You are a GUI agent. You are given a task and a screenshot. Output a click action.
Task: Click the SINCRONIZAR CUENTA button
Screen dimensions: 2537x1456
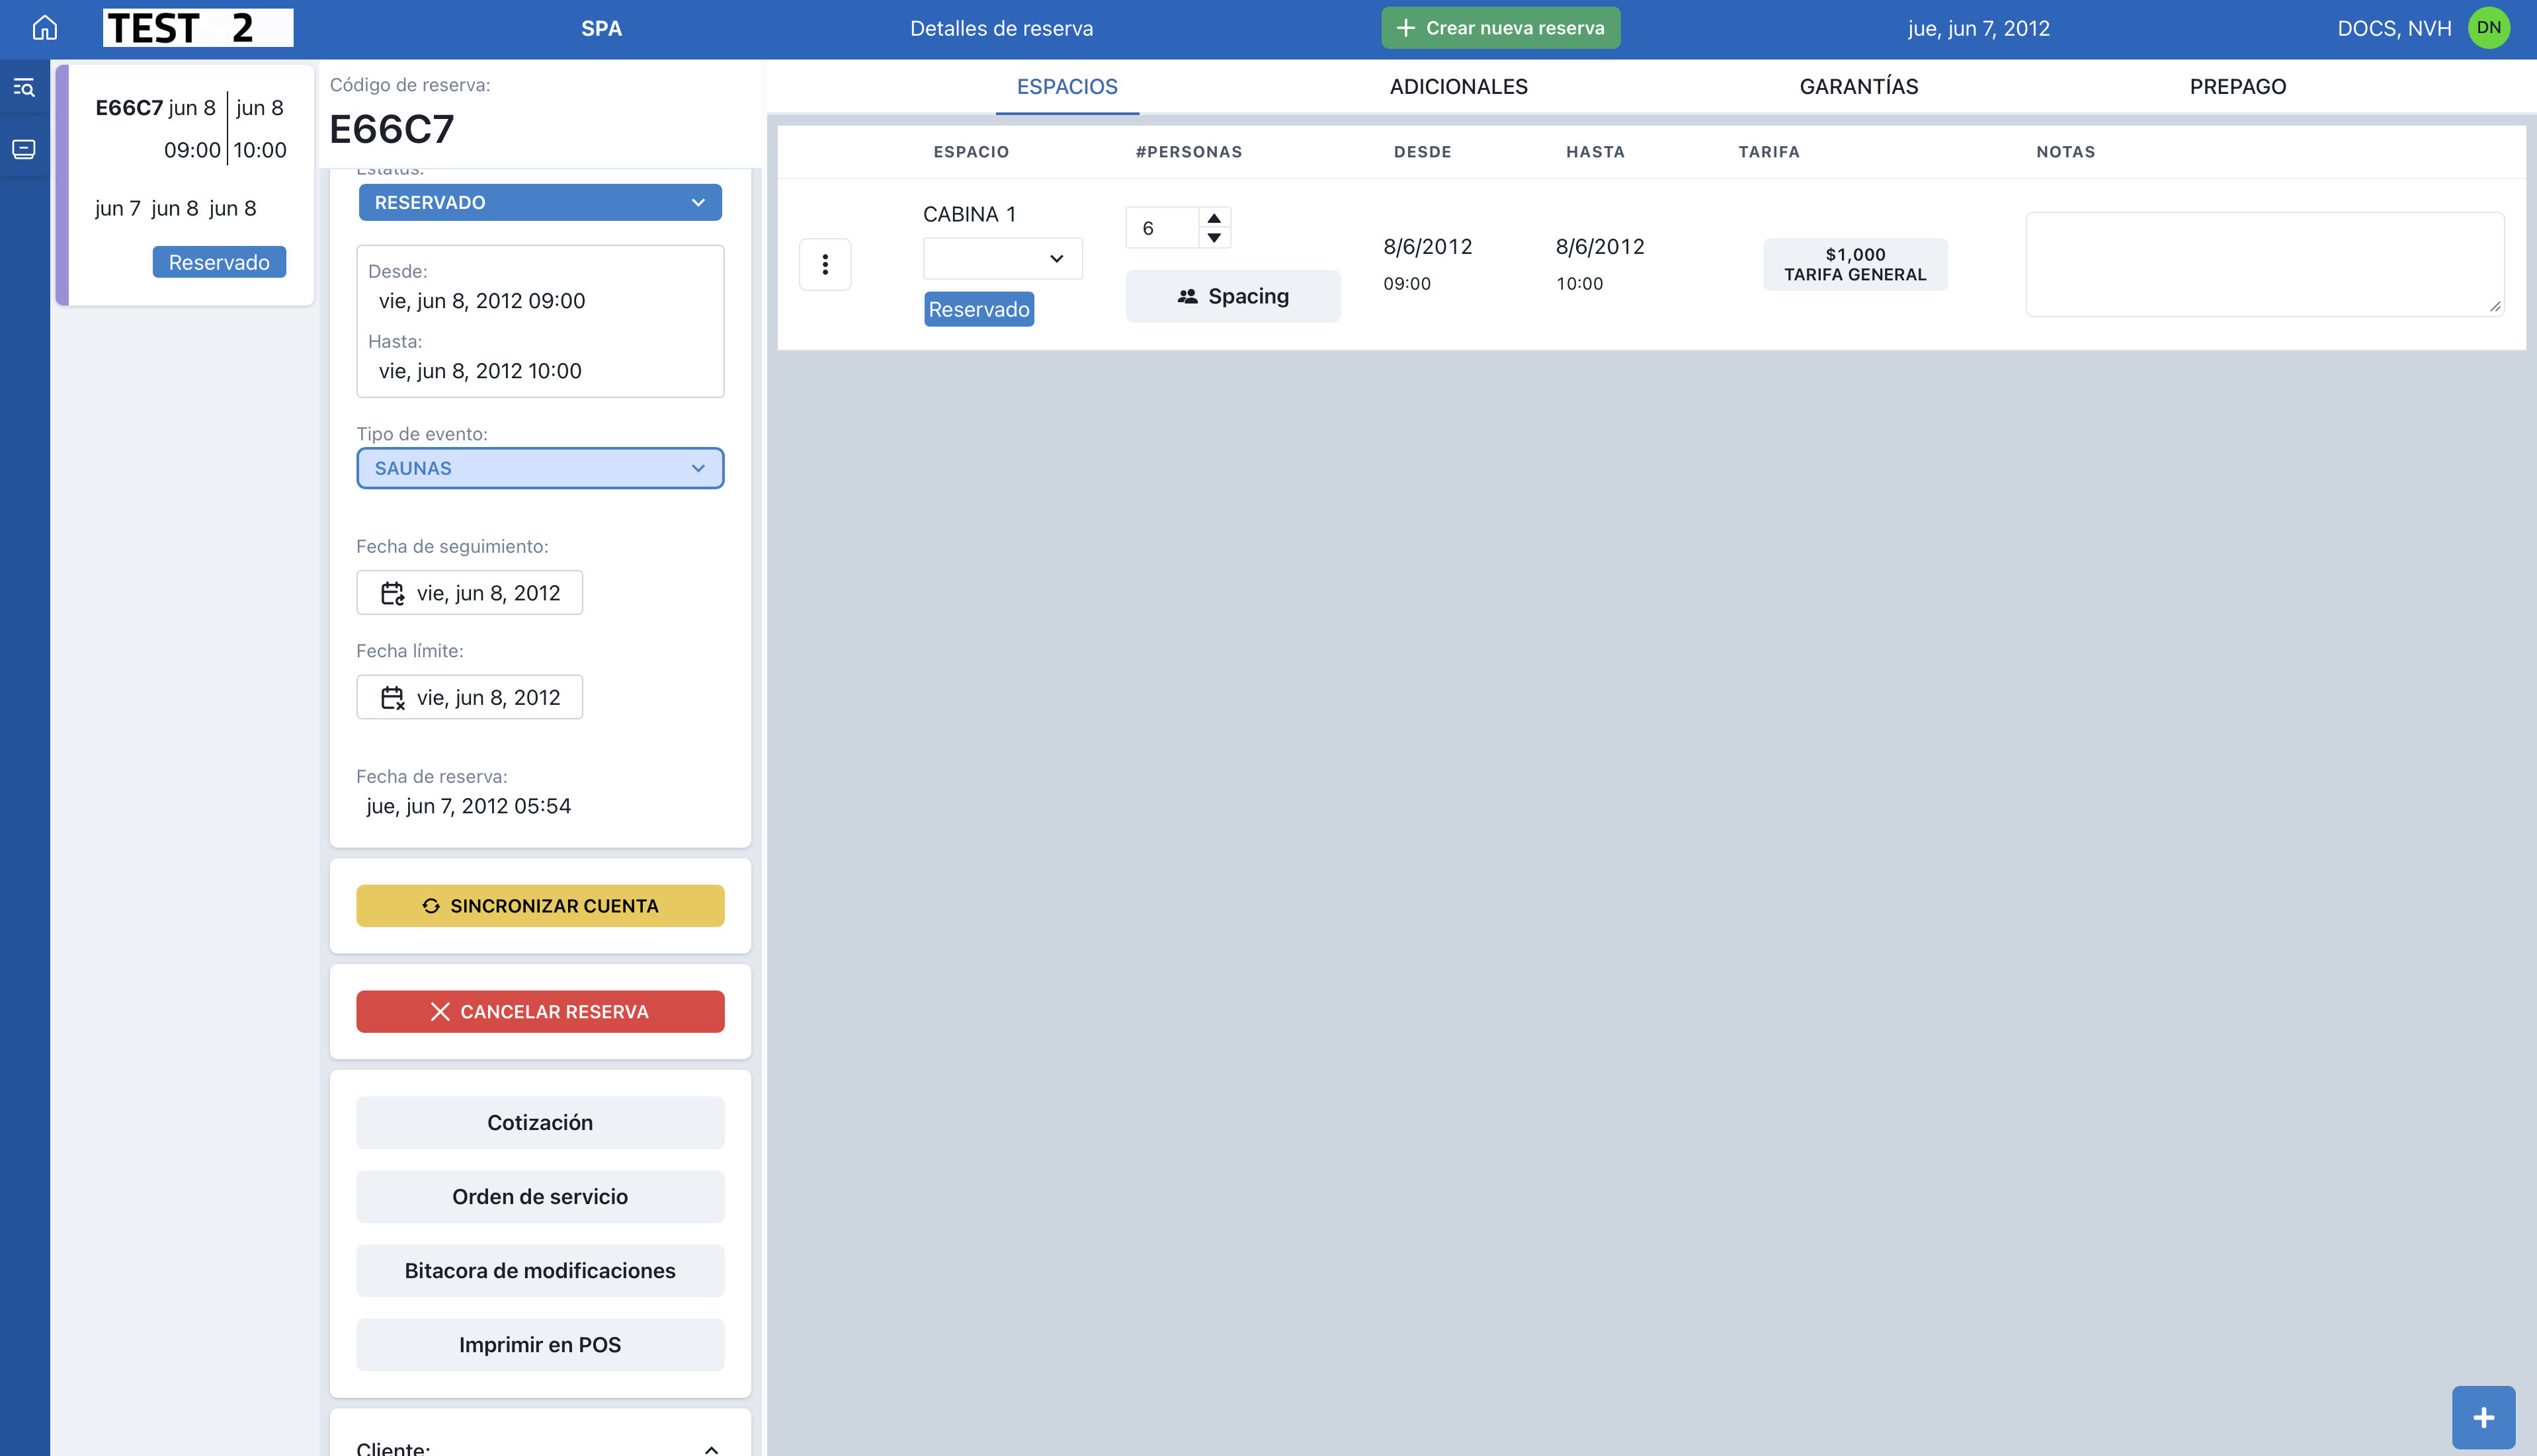[540, 906]
